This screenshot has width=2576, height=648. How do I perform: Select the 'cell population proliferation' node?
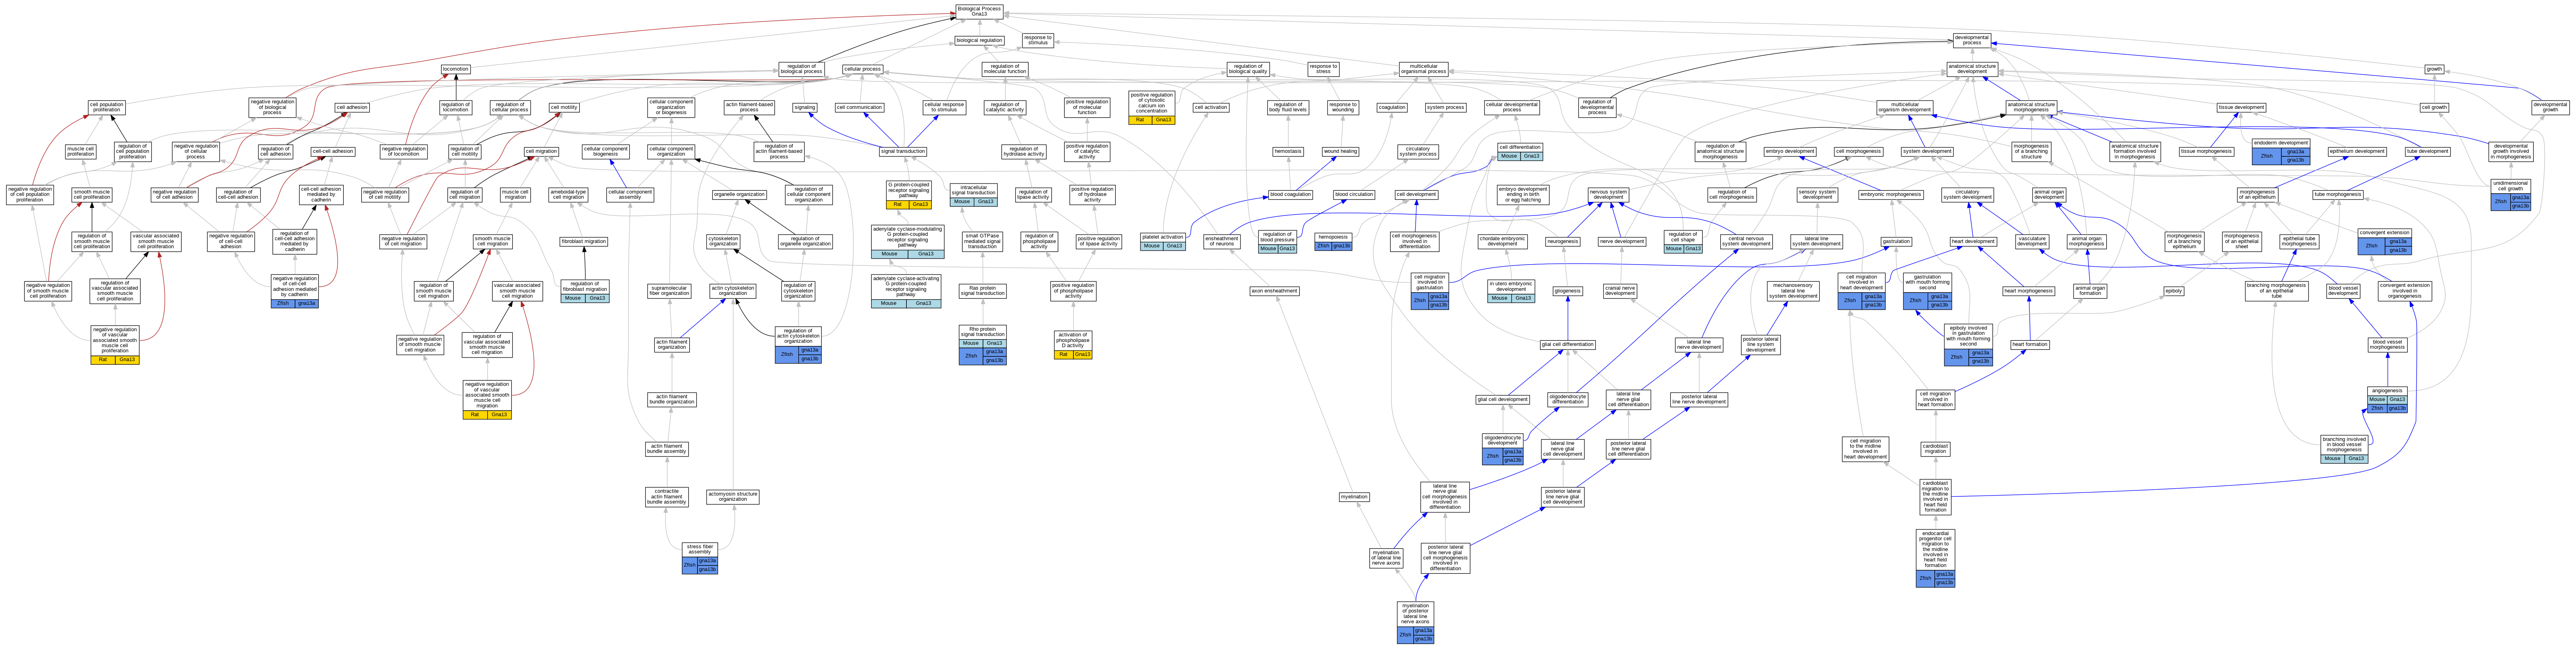click(x=106, y=107)
